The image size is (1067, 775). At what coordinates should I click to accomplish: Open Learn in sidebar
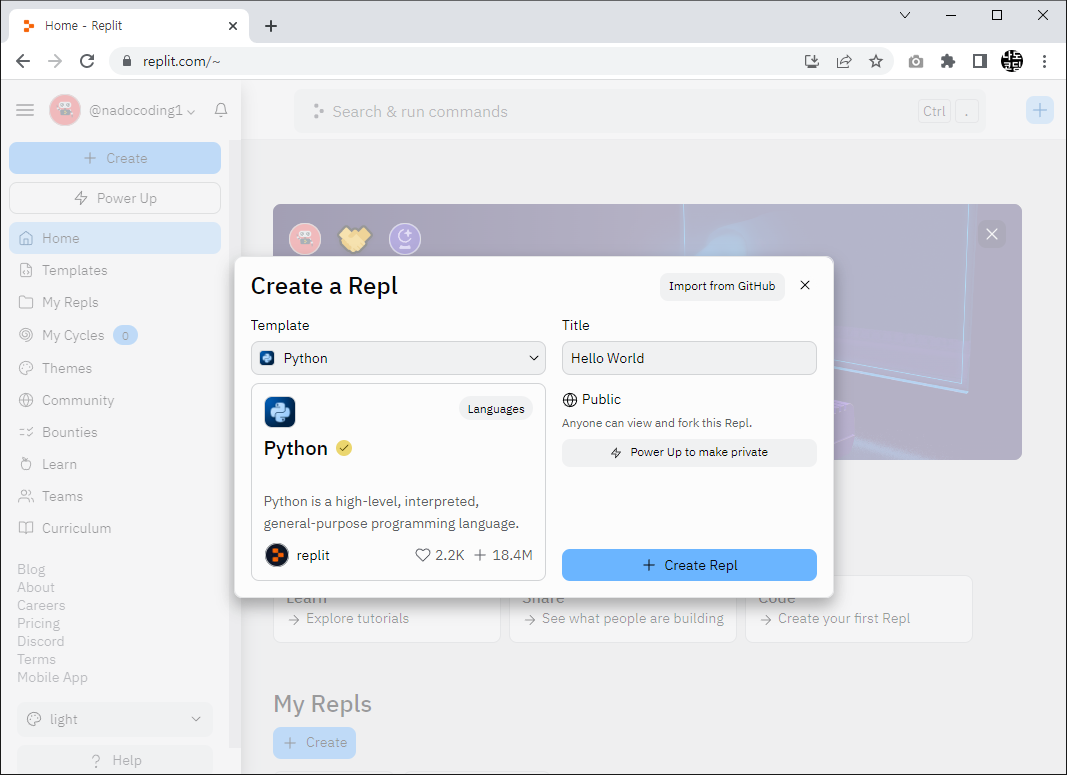click(115, 464)
